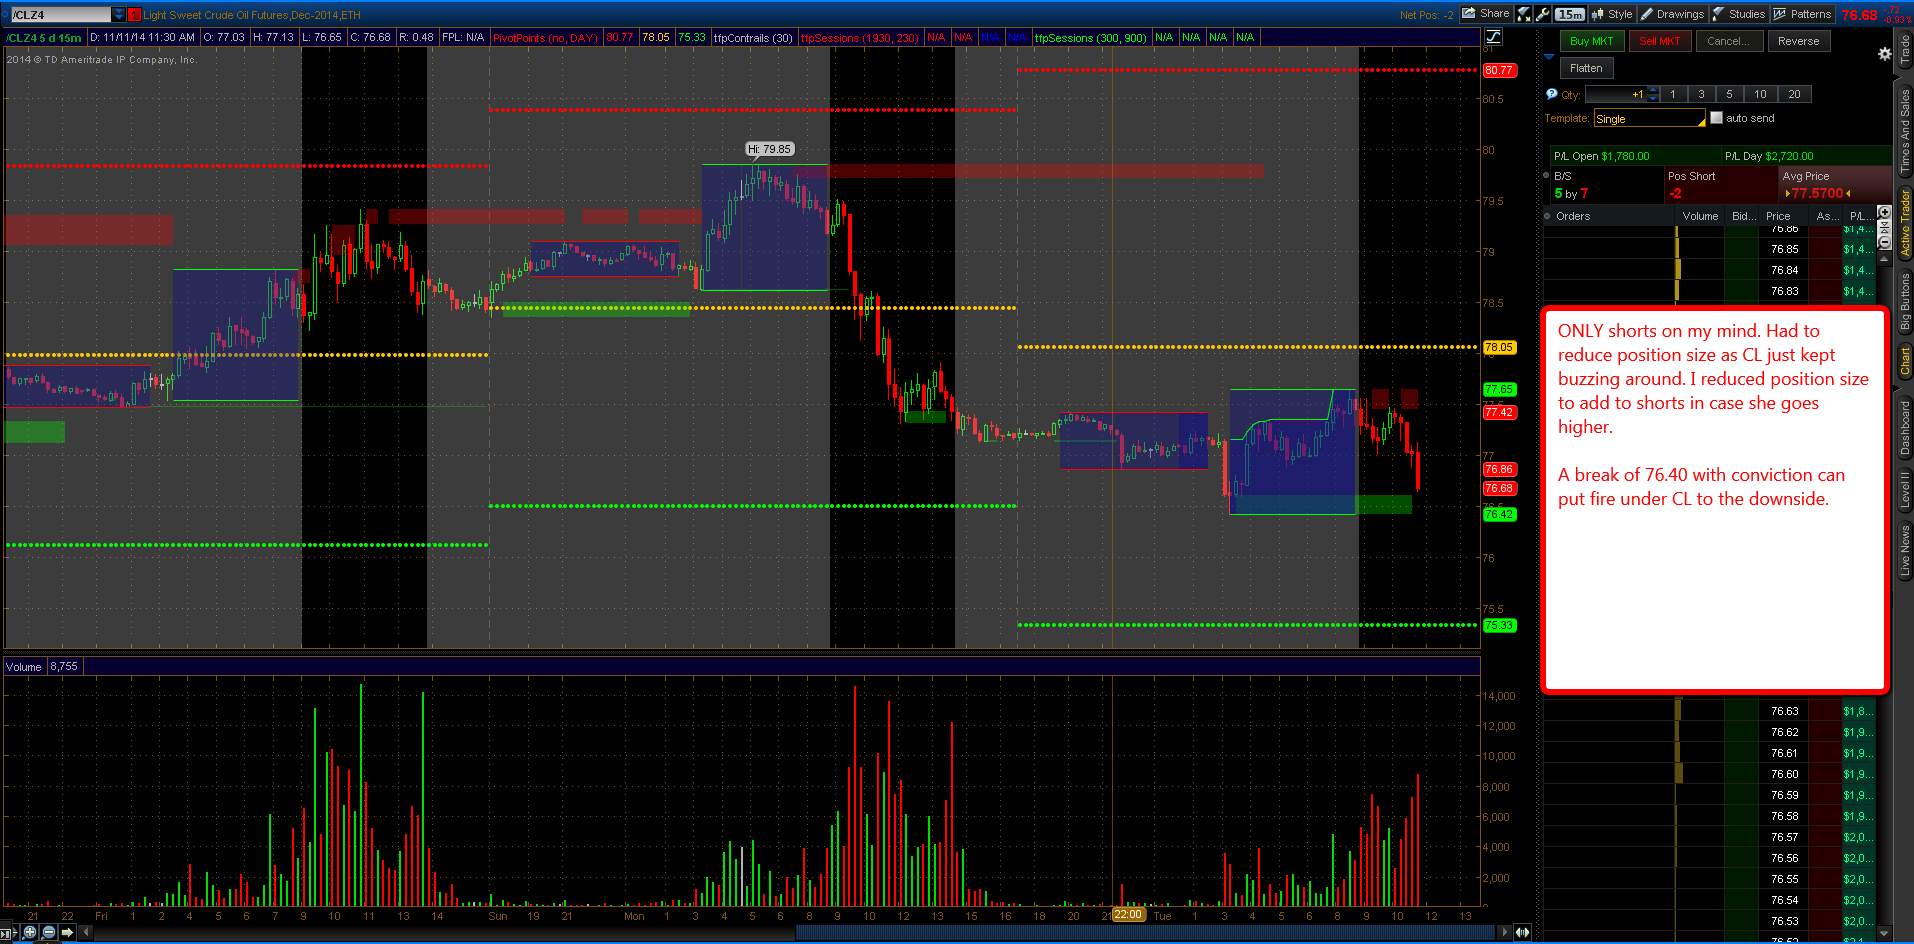Click the Avg Price value 77.5700
This screenshot has height=944, width=1914.
click(1817, 193)
